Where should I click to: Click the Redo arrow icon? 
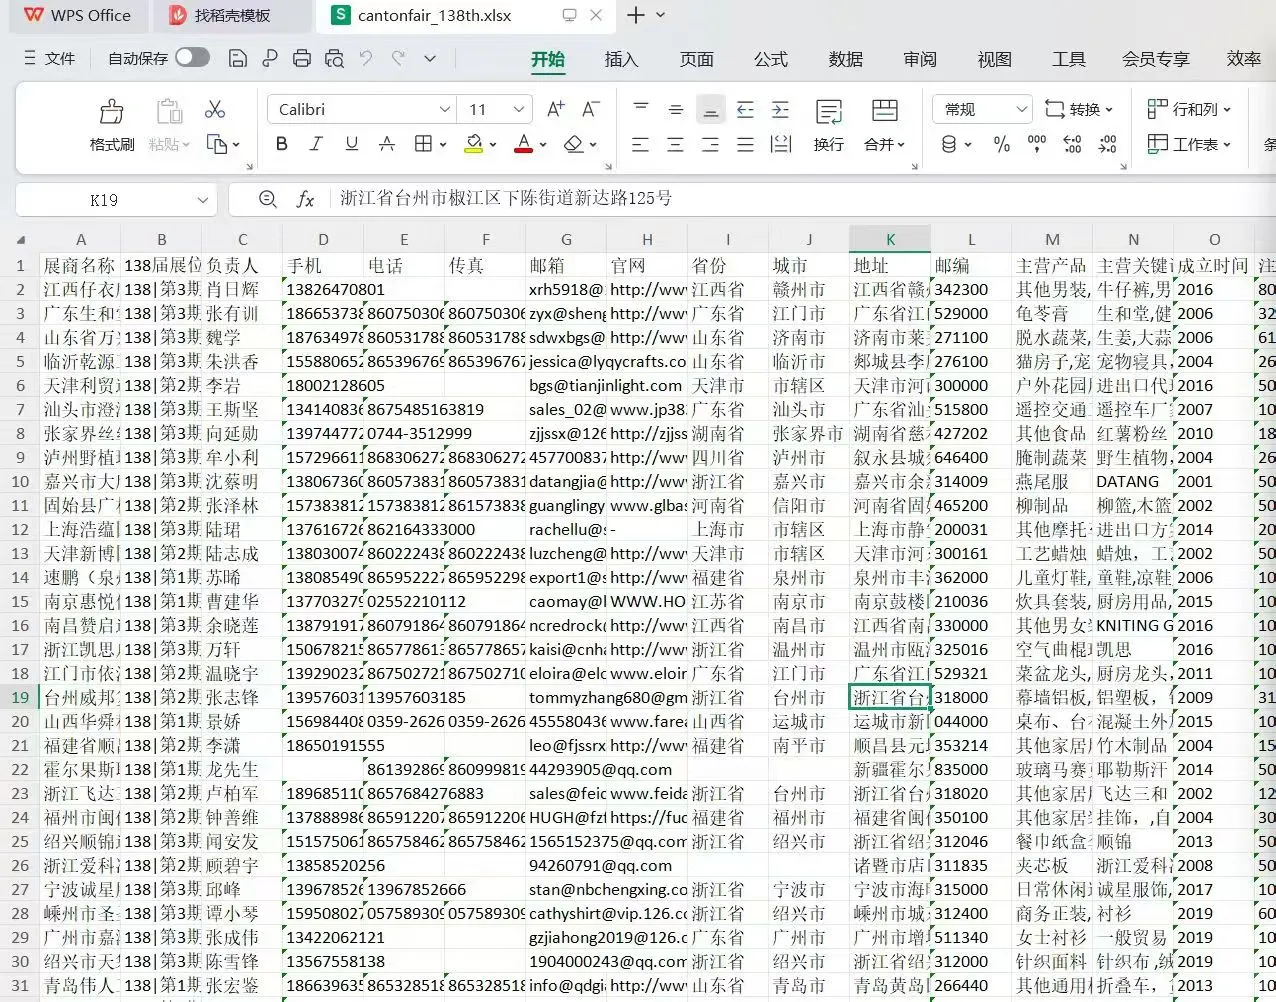click(x=398, y=58)
